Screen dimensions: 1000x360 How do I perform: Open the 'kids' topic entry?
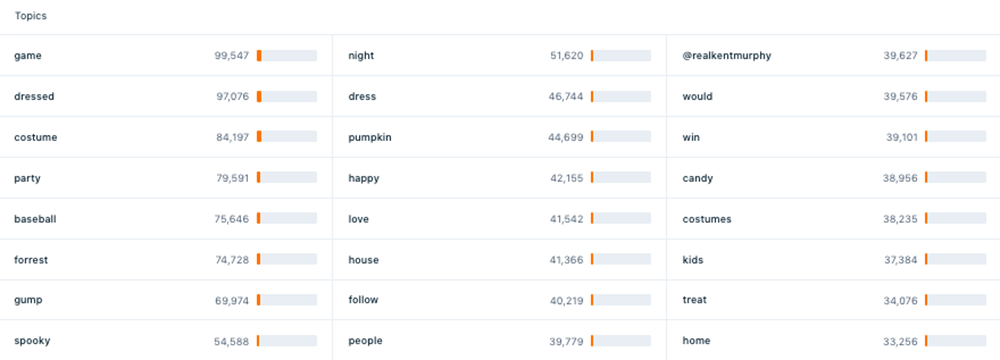pyautogui.click(x=834, y=260)
